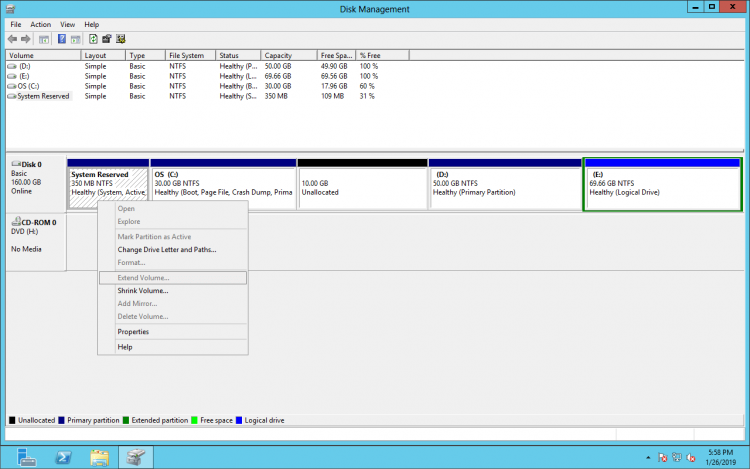Sort by the Layout column header

point(103,55)
